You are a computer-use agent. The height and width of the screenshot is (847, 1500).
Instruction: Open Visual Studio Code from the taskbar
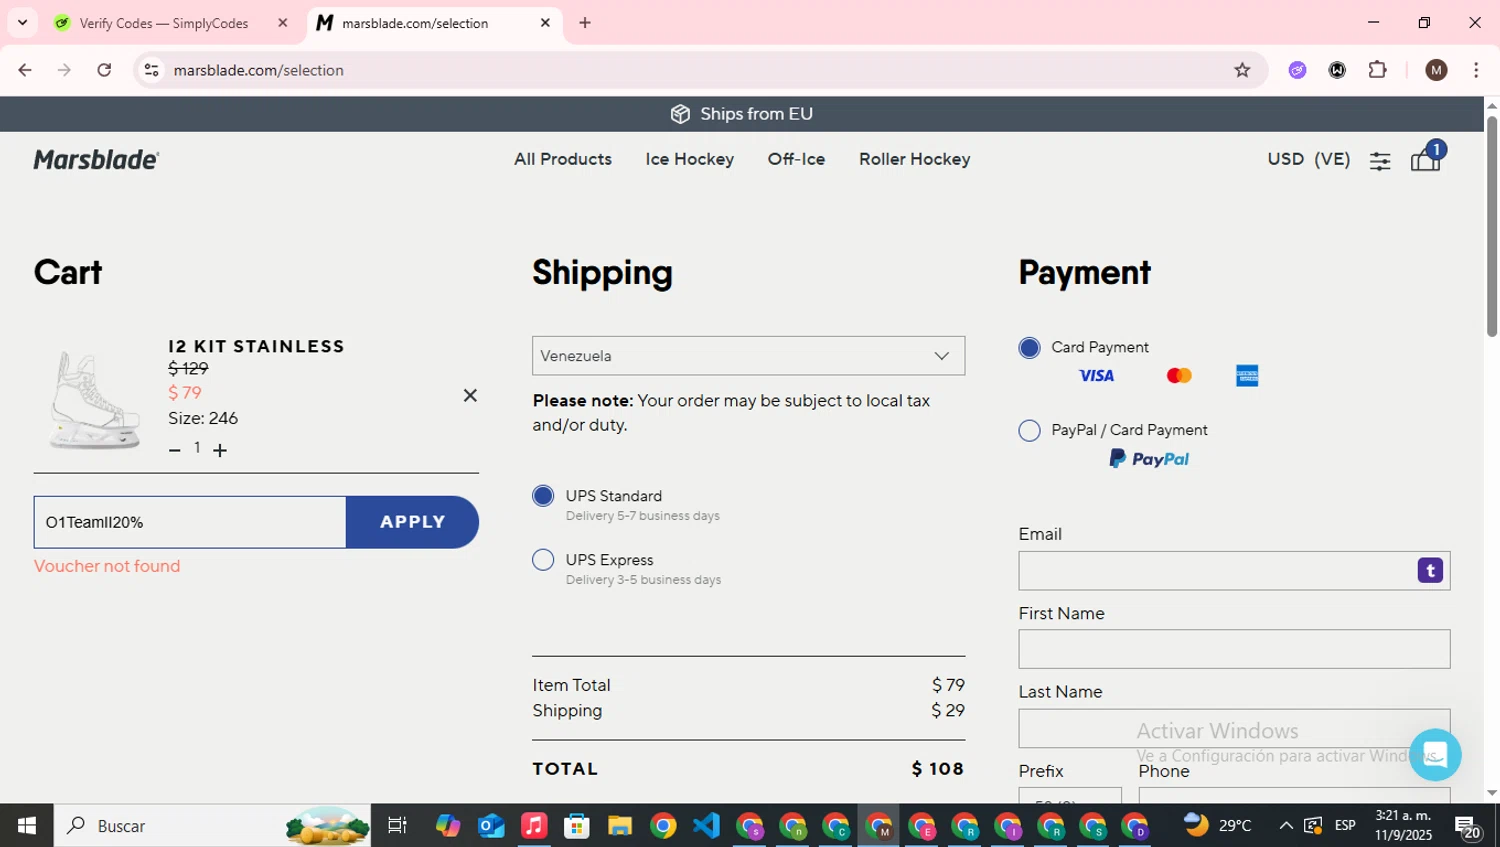[706, 826]
